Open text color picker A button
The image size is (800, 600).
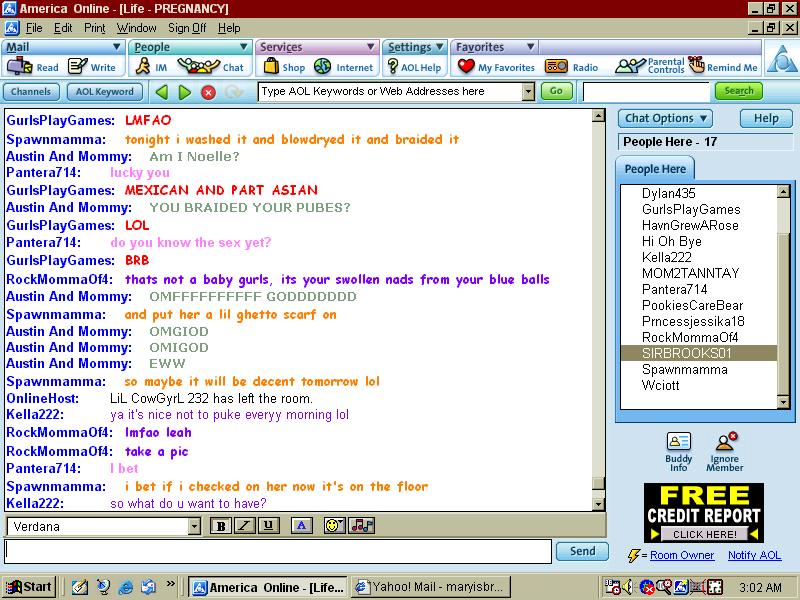302,526
